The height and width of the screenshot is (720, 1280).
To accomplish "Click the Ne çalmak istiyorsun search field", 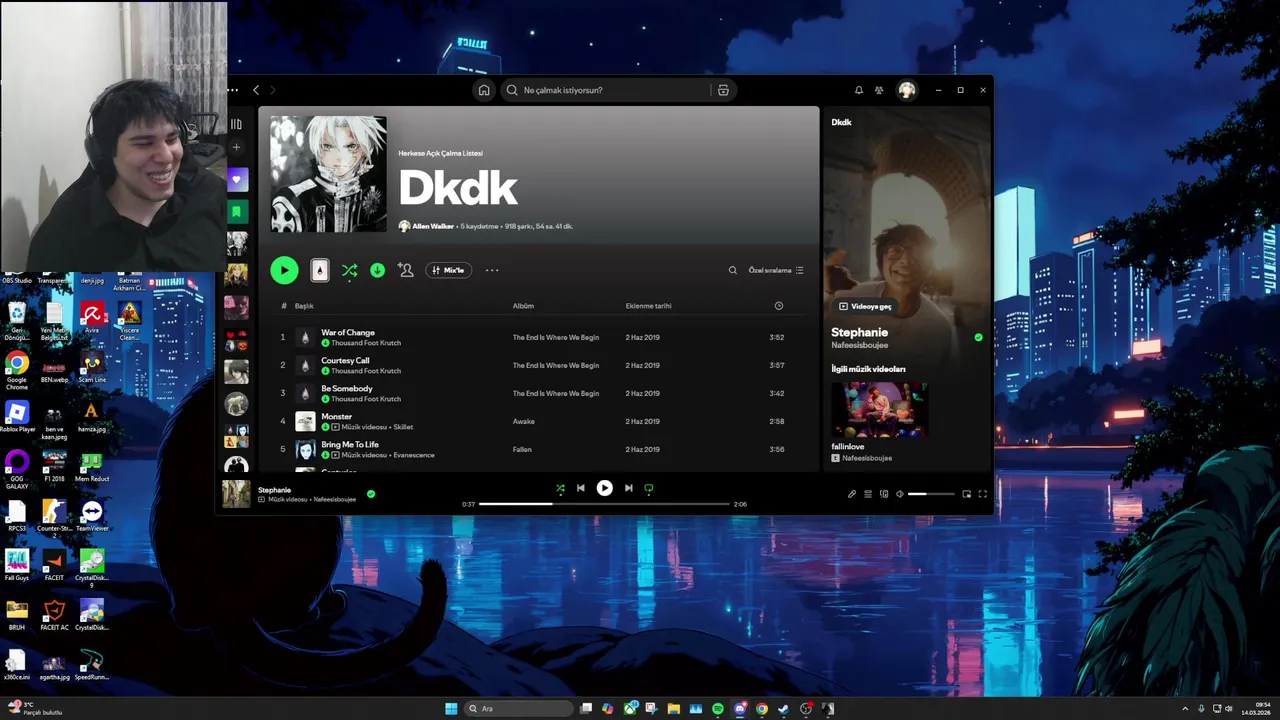I will (604, 90).
